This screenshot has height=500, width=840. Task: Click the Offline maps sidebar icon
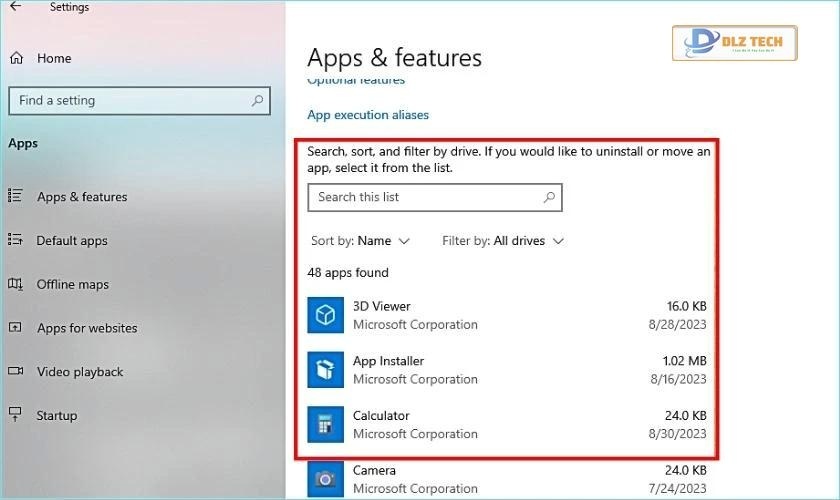(15, 285)
